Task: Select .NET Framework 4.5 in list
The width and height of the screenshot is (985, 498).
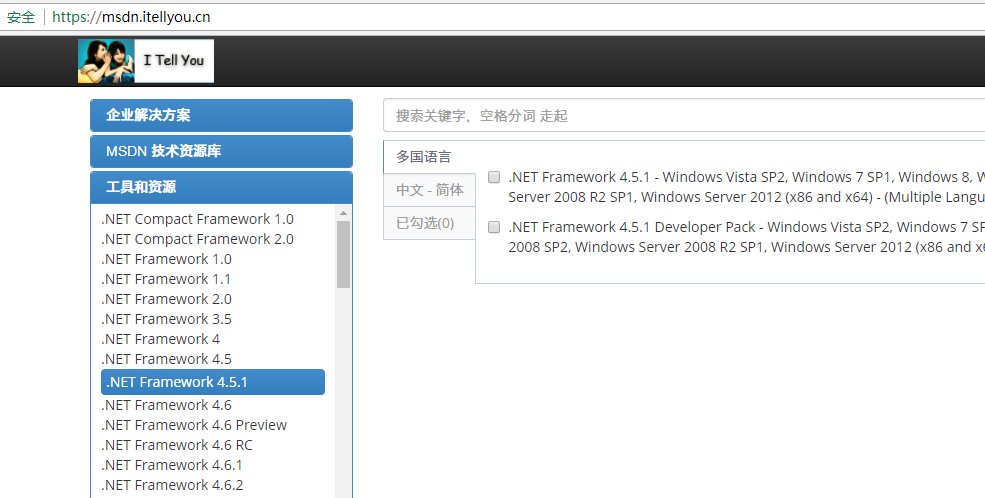Action: 166,360
